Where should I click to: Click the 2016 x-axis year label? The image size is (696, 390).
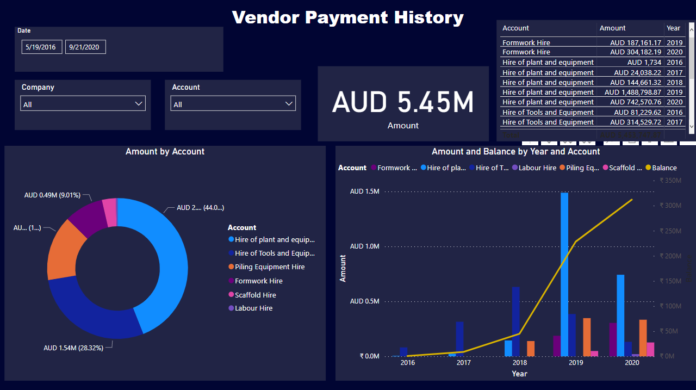(407, 362)
